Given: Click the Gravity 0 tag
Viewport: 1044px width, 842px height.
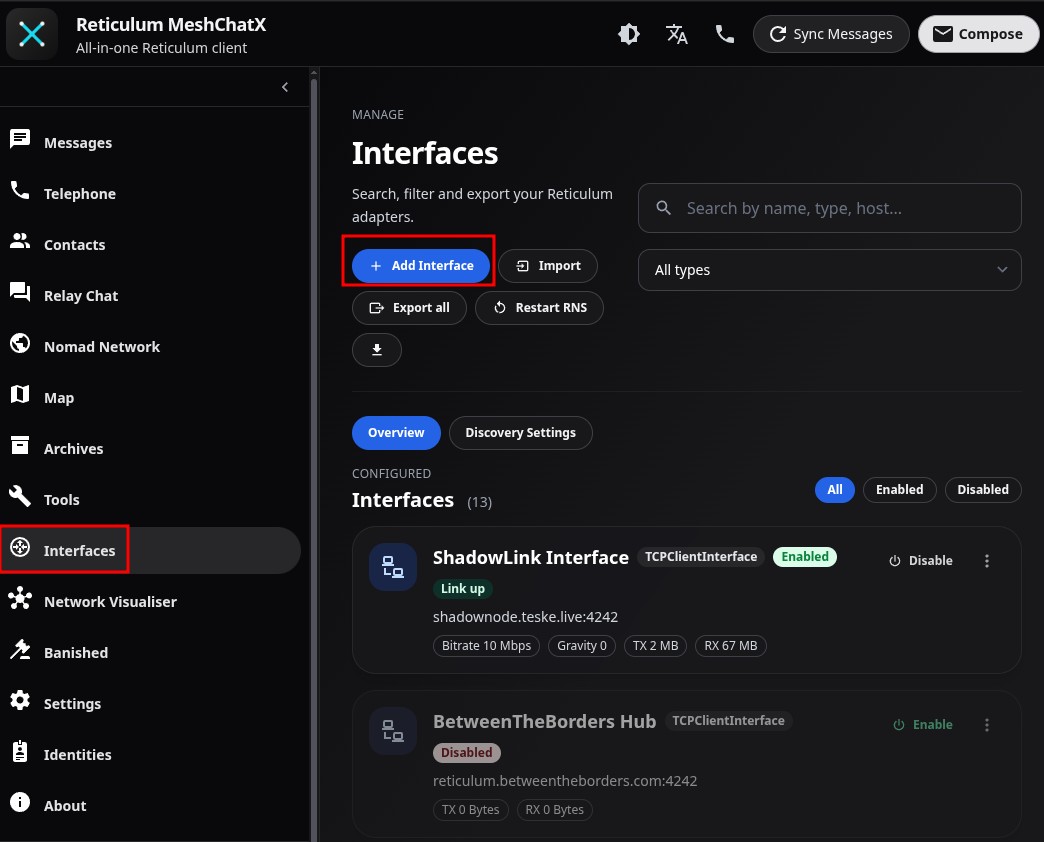Looking at the screenshot, I should click(x=582, y=646).
